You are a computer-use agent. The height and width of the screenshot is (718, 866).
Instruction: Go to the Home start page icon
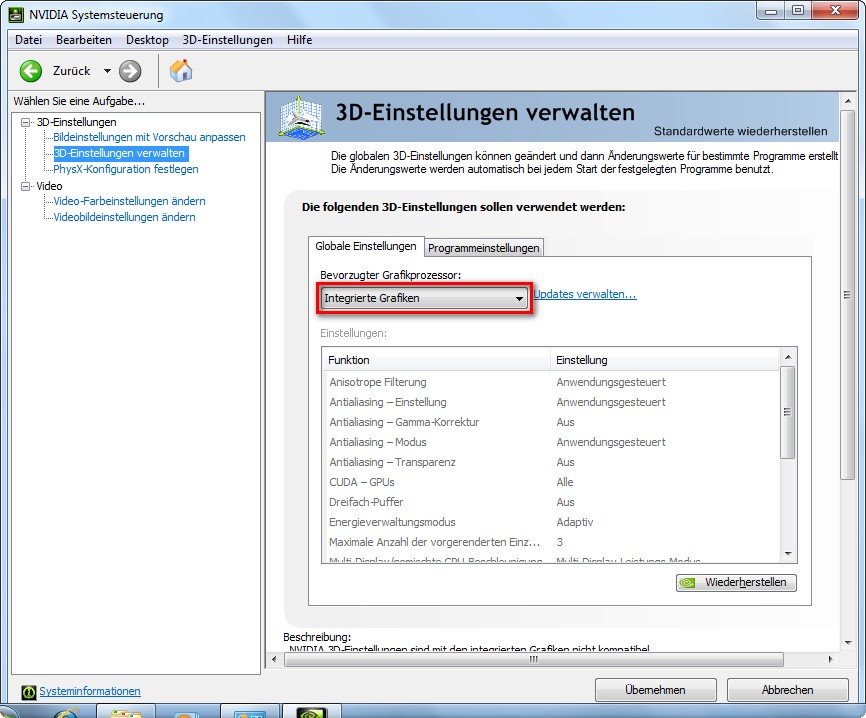pos(181,71)
